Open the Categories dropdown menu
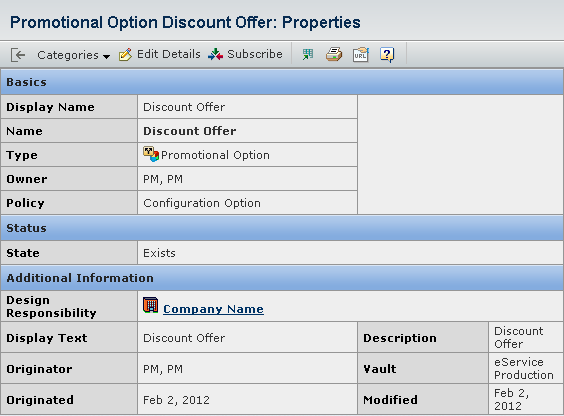This screenshot has height=416, width=564. click(x=73, y=55)
